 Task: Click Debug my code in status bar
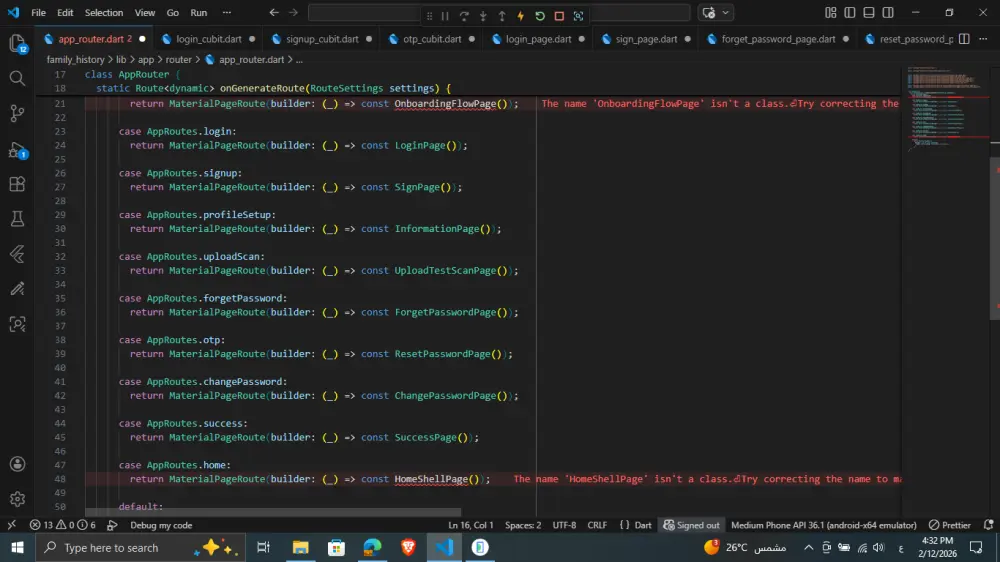coord(161,525)
